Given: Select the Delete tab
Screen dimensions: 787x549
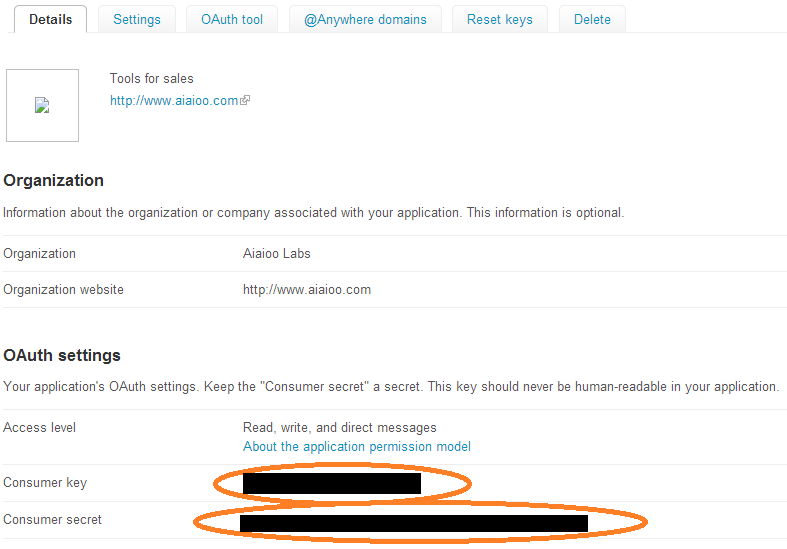Looking at the screenshot, I should click(592, 20).
